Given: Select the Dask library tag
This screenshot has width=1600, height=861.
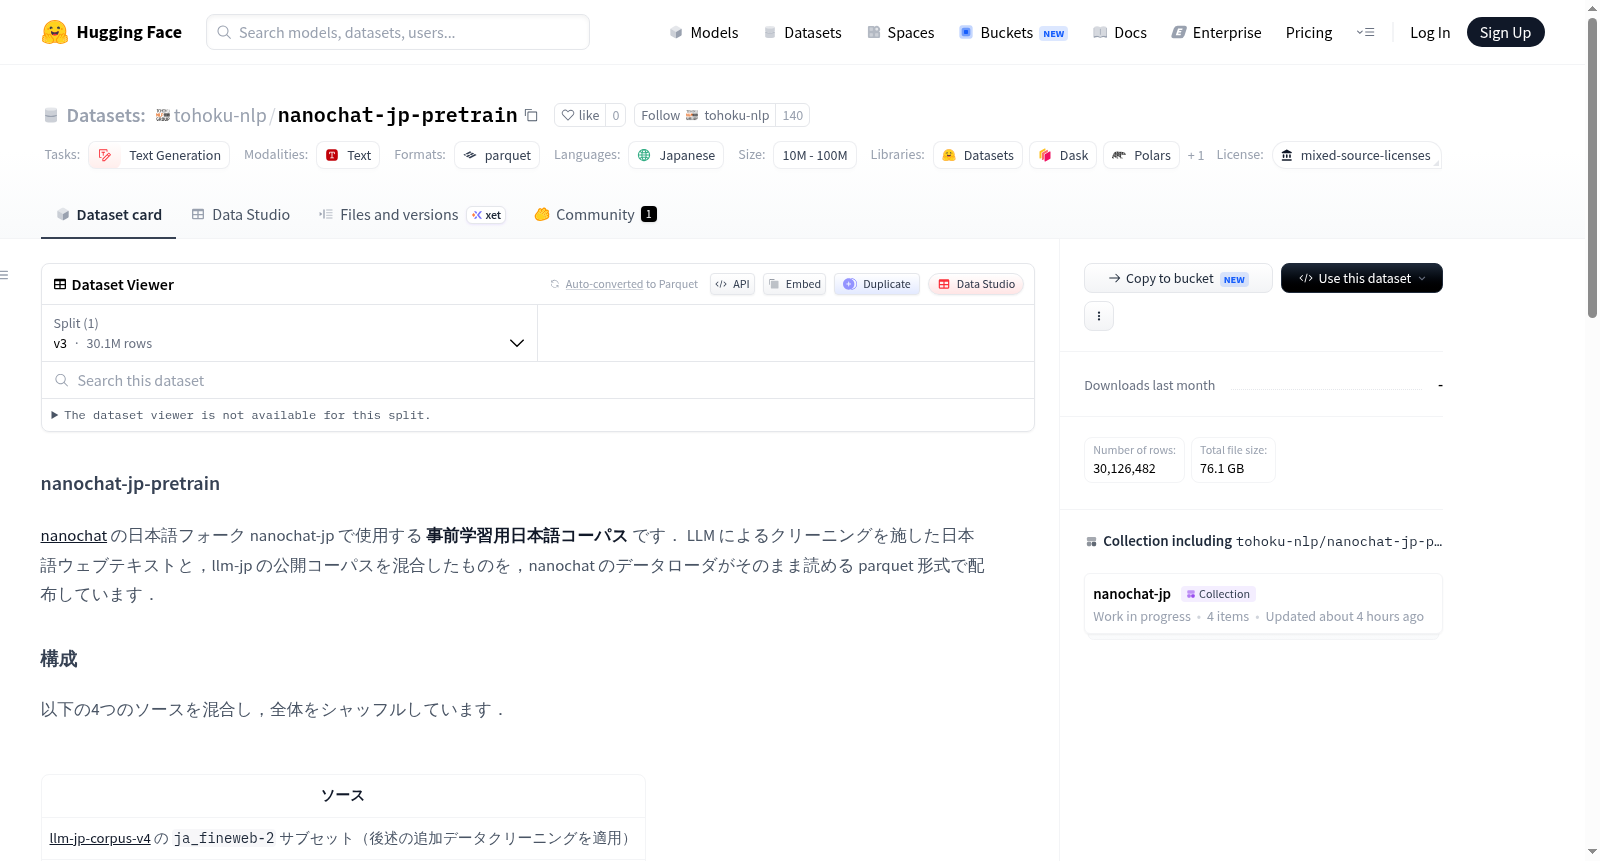Looking at the screenshot, I should [1063, 155].
